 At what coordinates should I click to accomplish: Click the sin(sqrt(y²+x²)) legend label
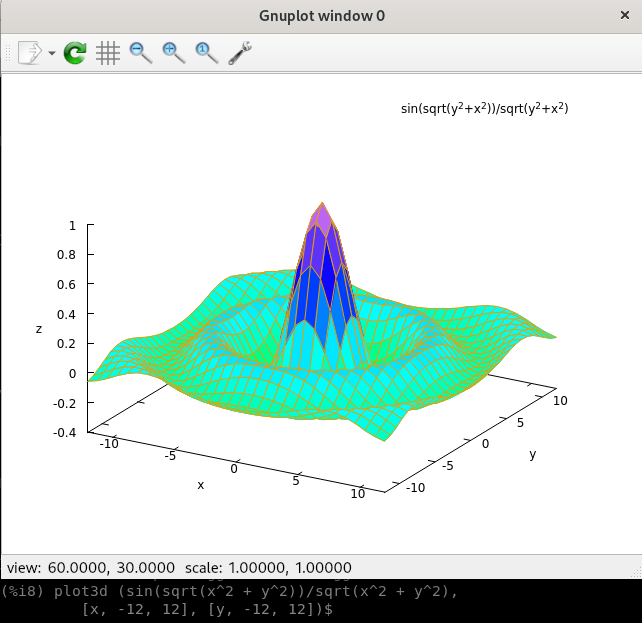point(484,108)
